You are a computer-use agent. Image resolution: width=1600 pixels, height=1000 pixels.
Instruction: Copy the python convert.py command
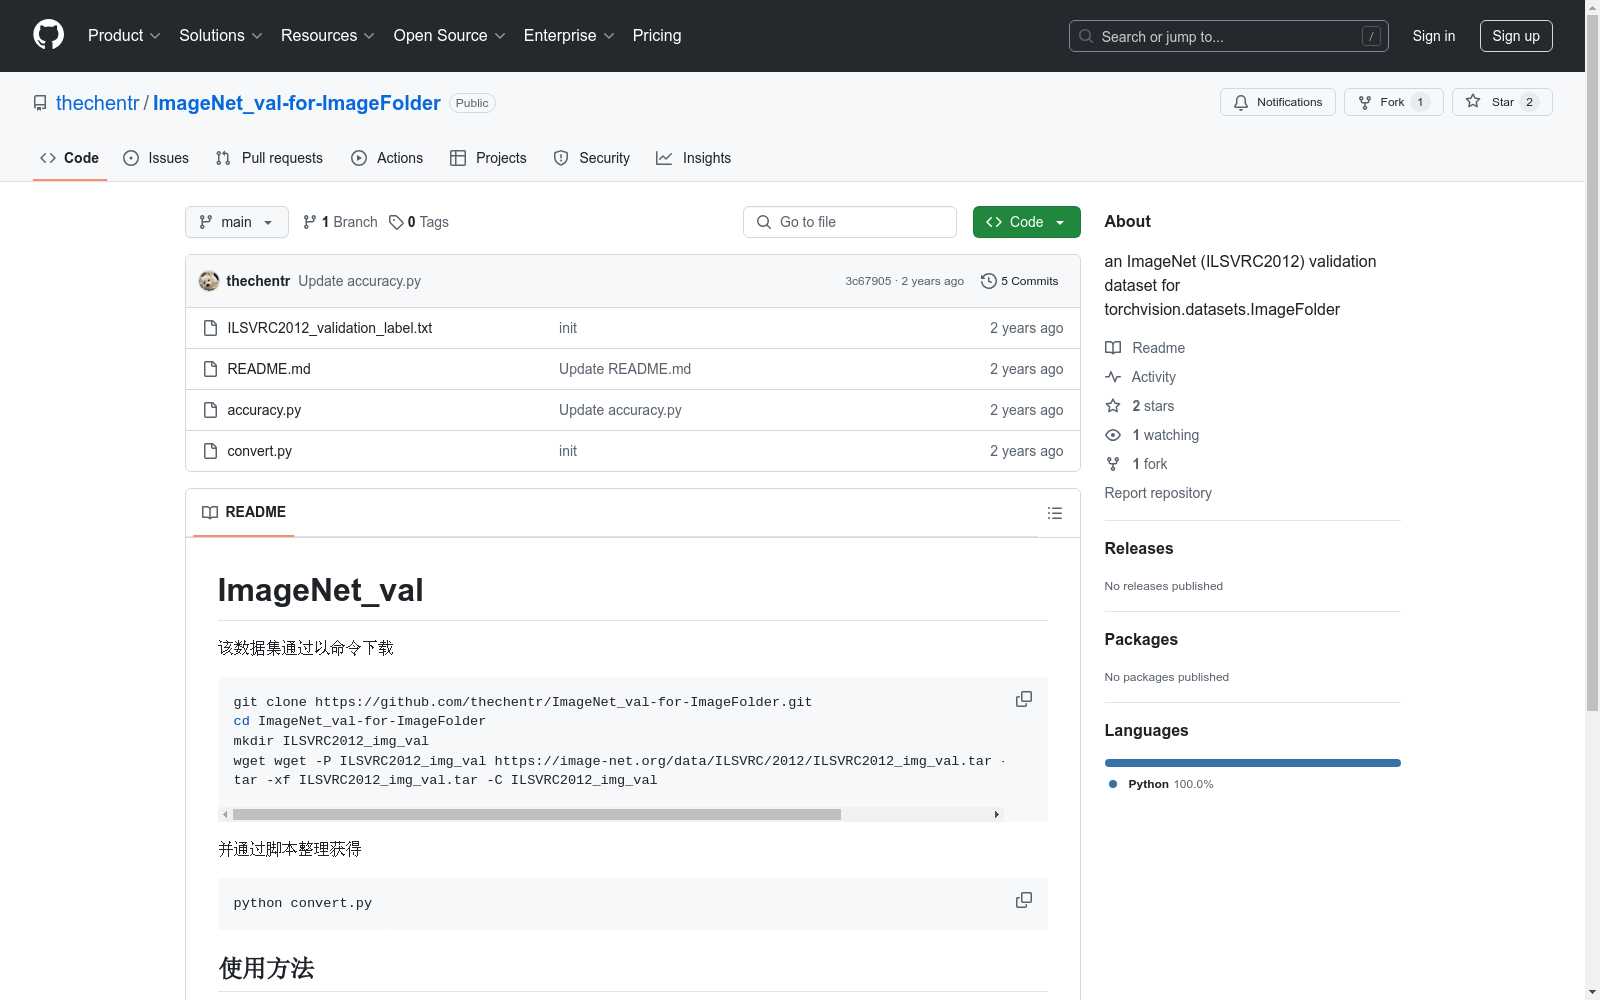[x=1024, y=900]
